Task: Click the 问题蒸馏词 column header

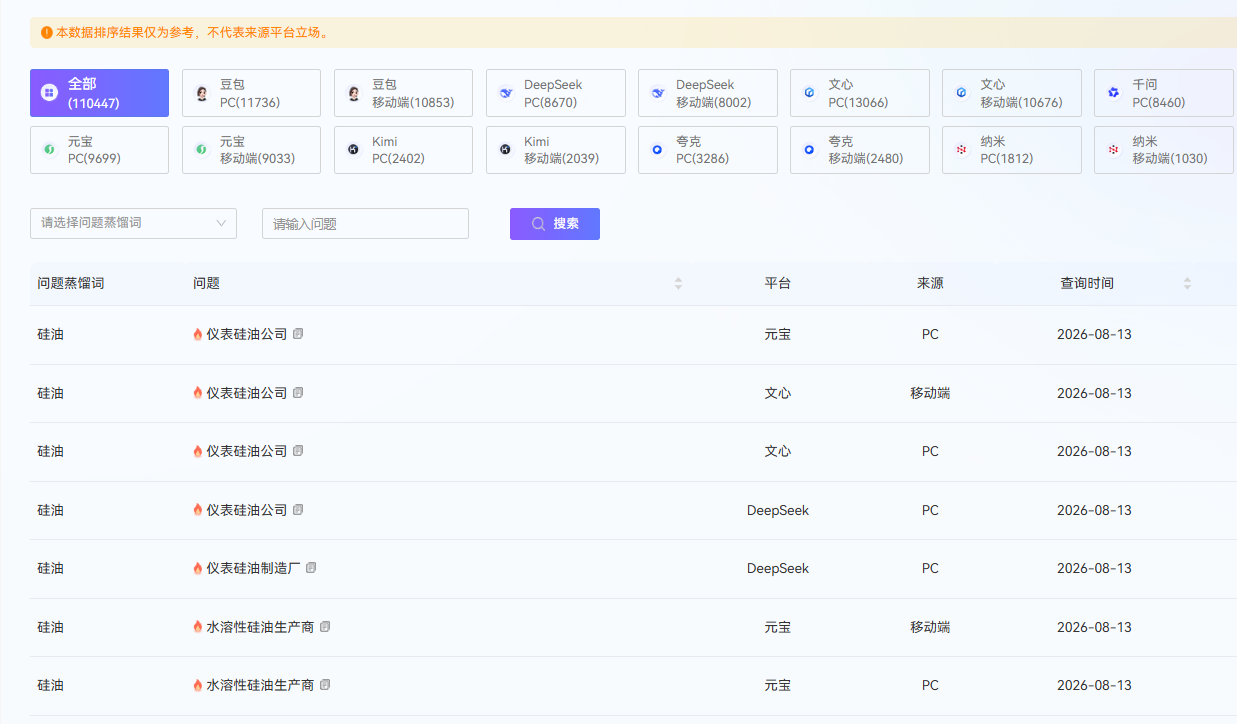Action: [x=70, y=283]
